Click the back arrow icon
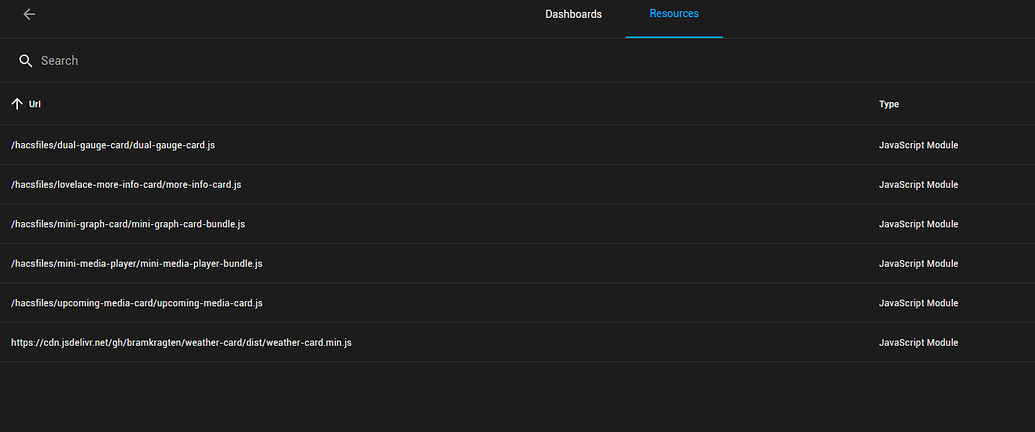Image resolution: width=1035 pixels, height=432 pixels. (x=29, y=14)
